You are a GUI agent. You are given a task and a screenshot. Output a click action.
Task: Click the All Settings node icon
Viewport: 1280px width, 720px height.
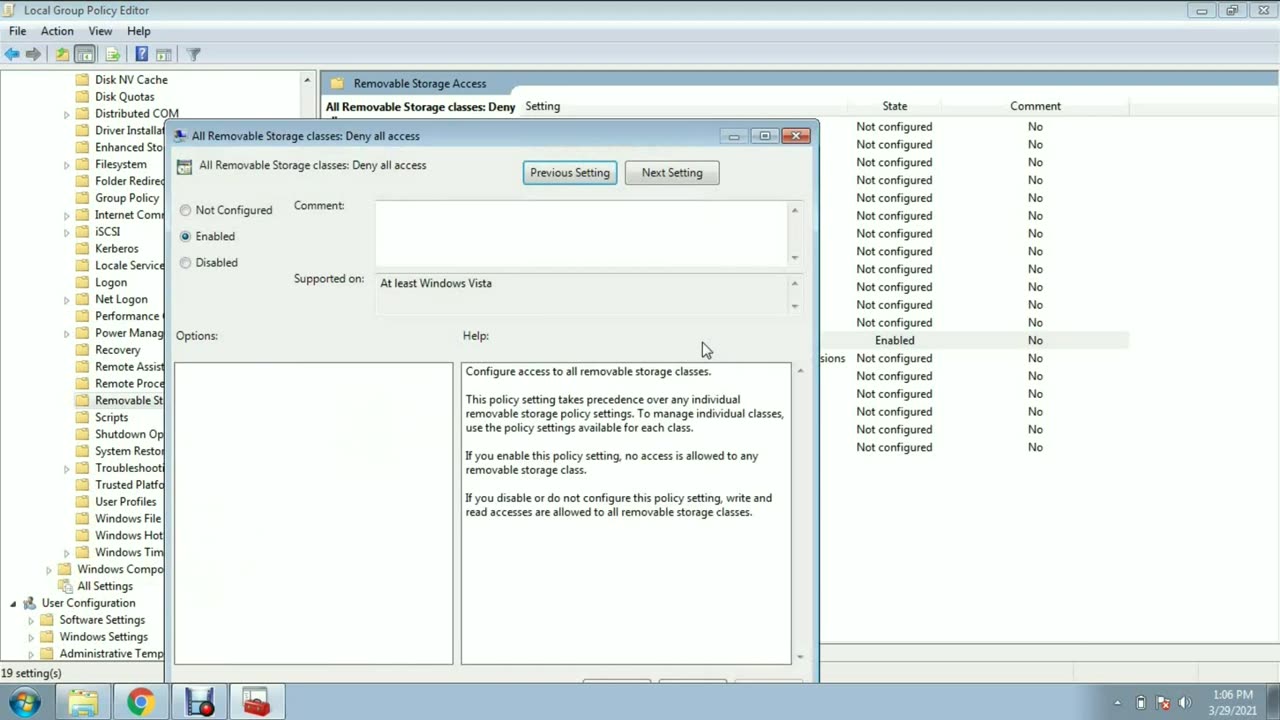(x=66, y=586)
